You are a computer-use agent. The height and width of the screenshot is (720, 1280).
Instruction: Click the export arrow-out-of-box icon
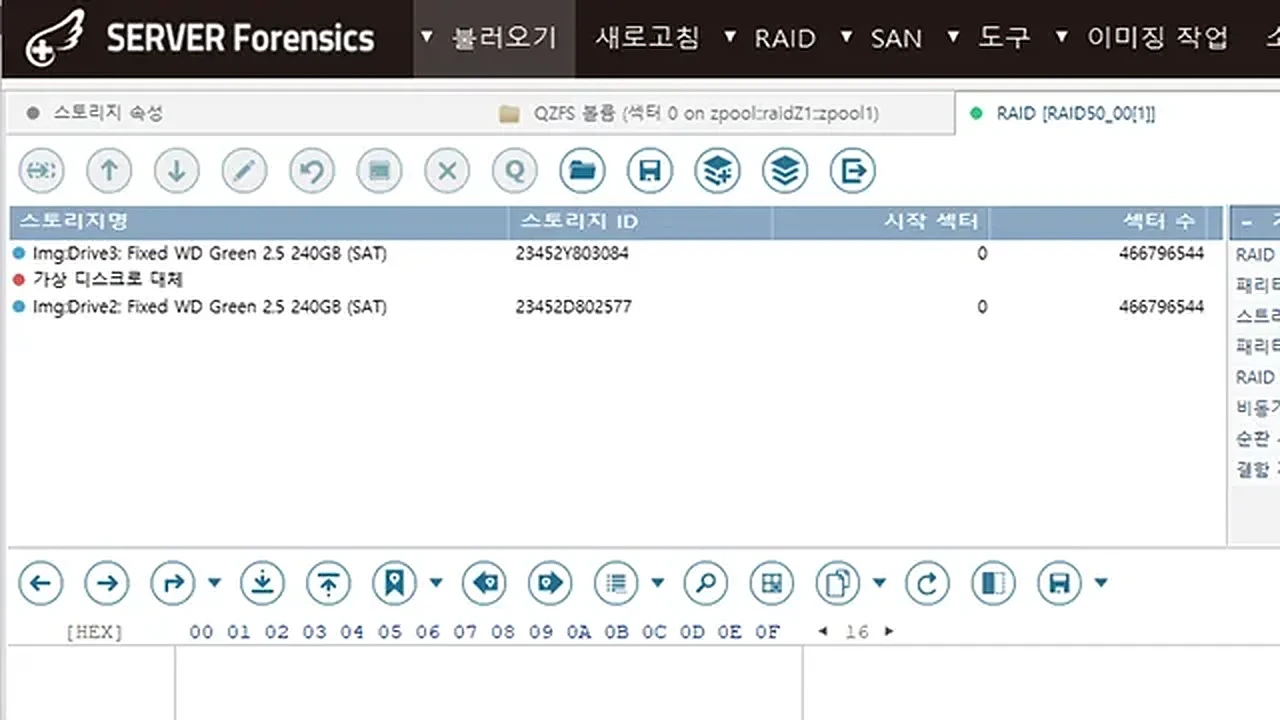853,171
